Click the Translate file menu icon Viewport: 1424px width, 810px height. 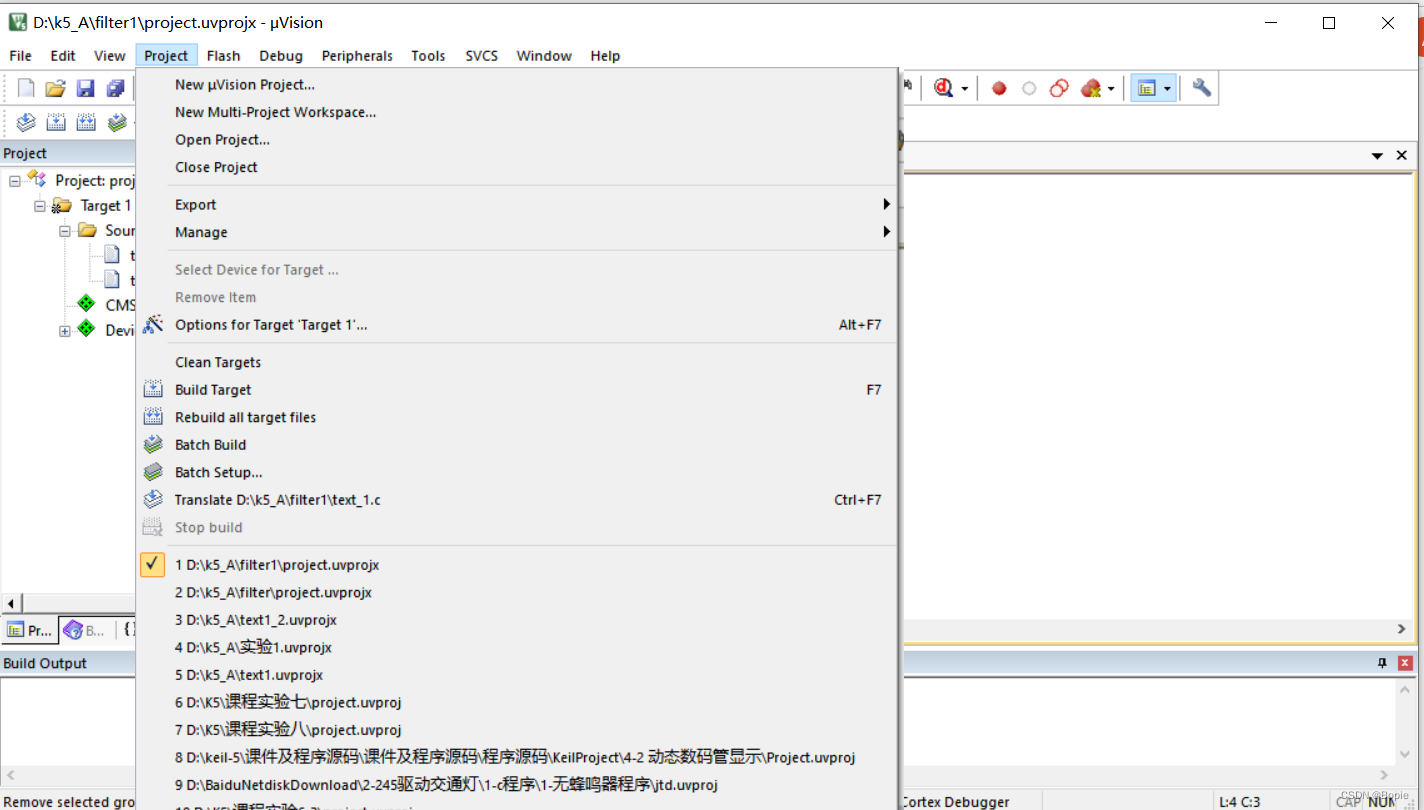pos(153,499)
